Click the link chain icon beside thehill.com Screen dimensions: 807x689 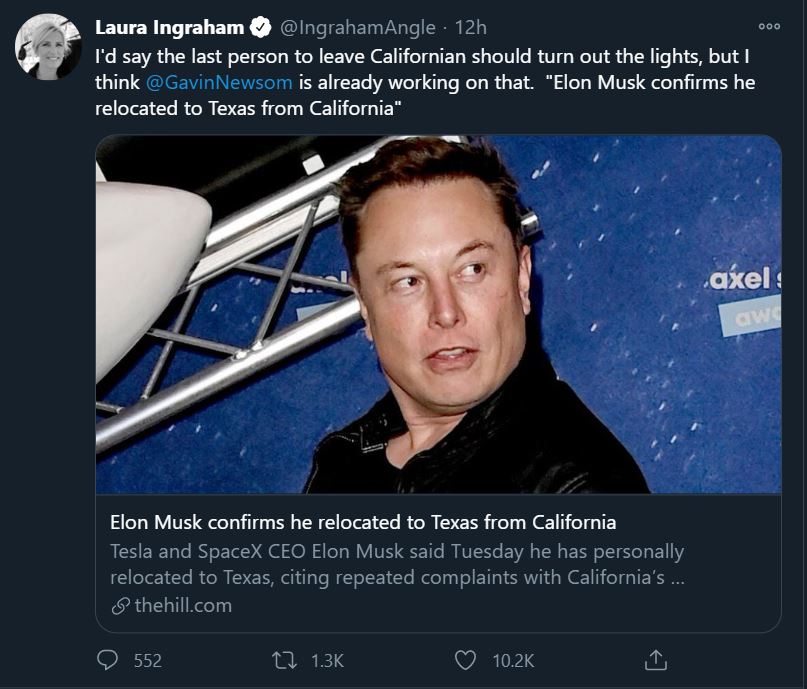coord(120,606)
